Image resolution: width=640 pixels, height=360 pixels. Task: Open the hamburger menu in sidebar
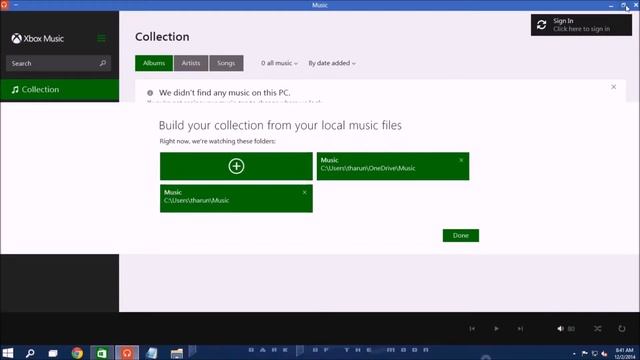tap(101, 38)
